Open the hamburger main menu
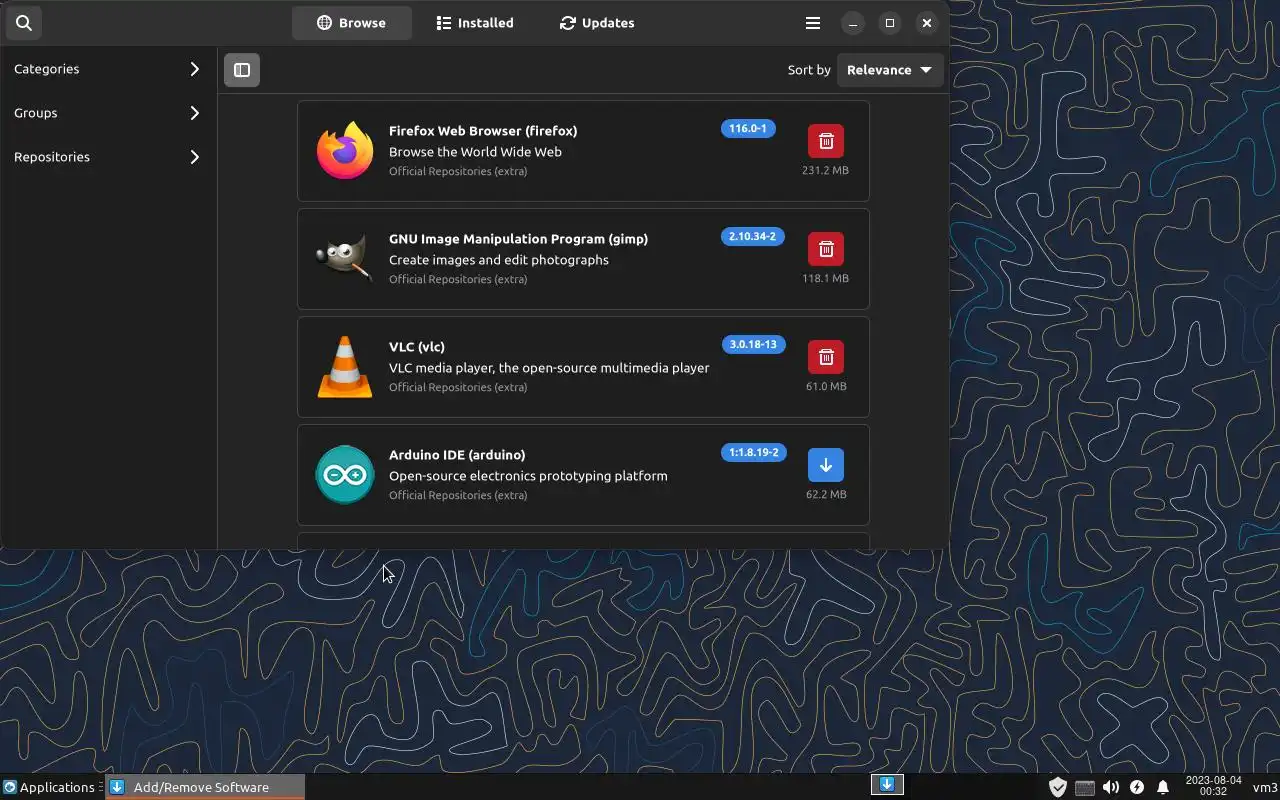1280x800 pixels. pos(813,23)
